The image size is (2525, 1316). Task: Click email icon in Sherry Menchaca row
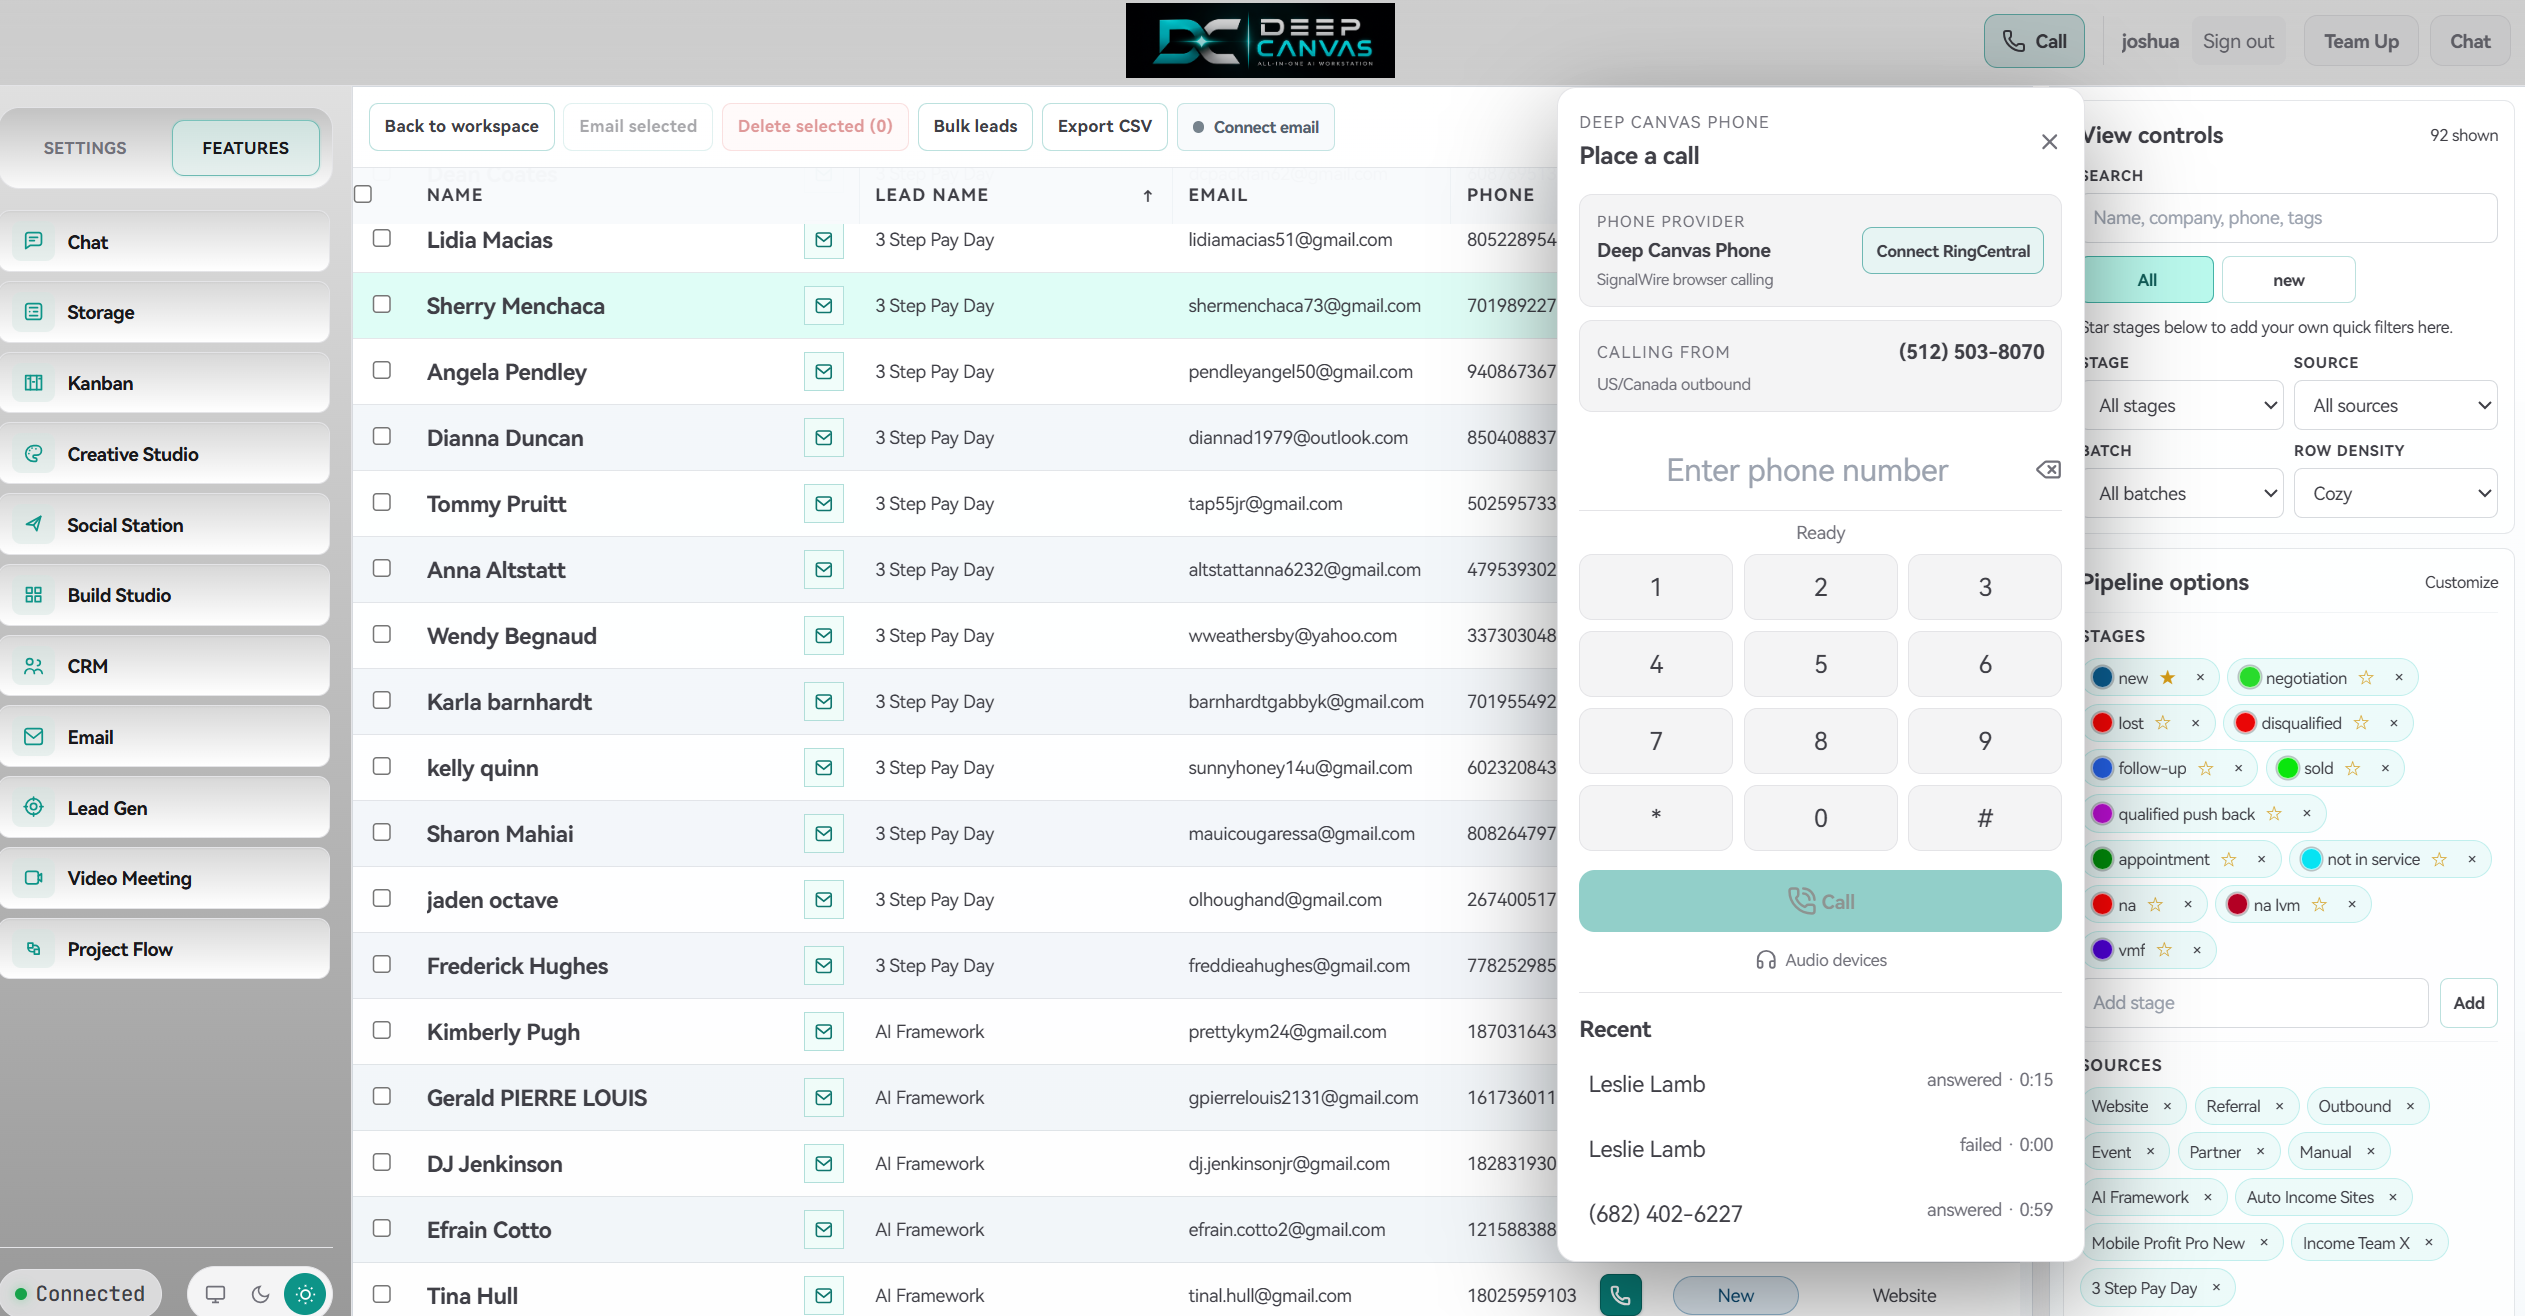(x=823, y=306)
